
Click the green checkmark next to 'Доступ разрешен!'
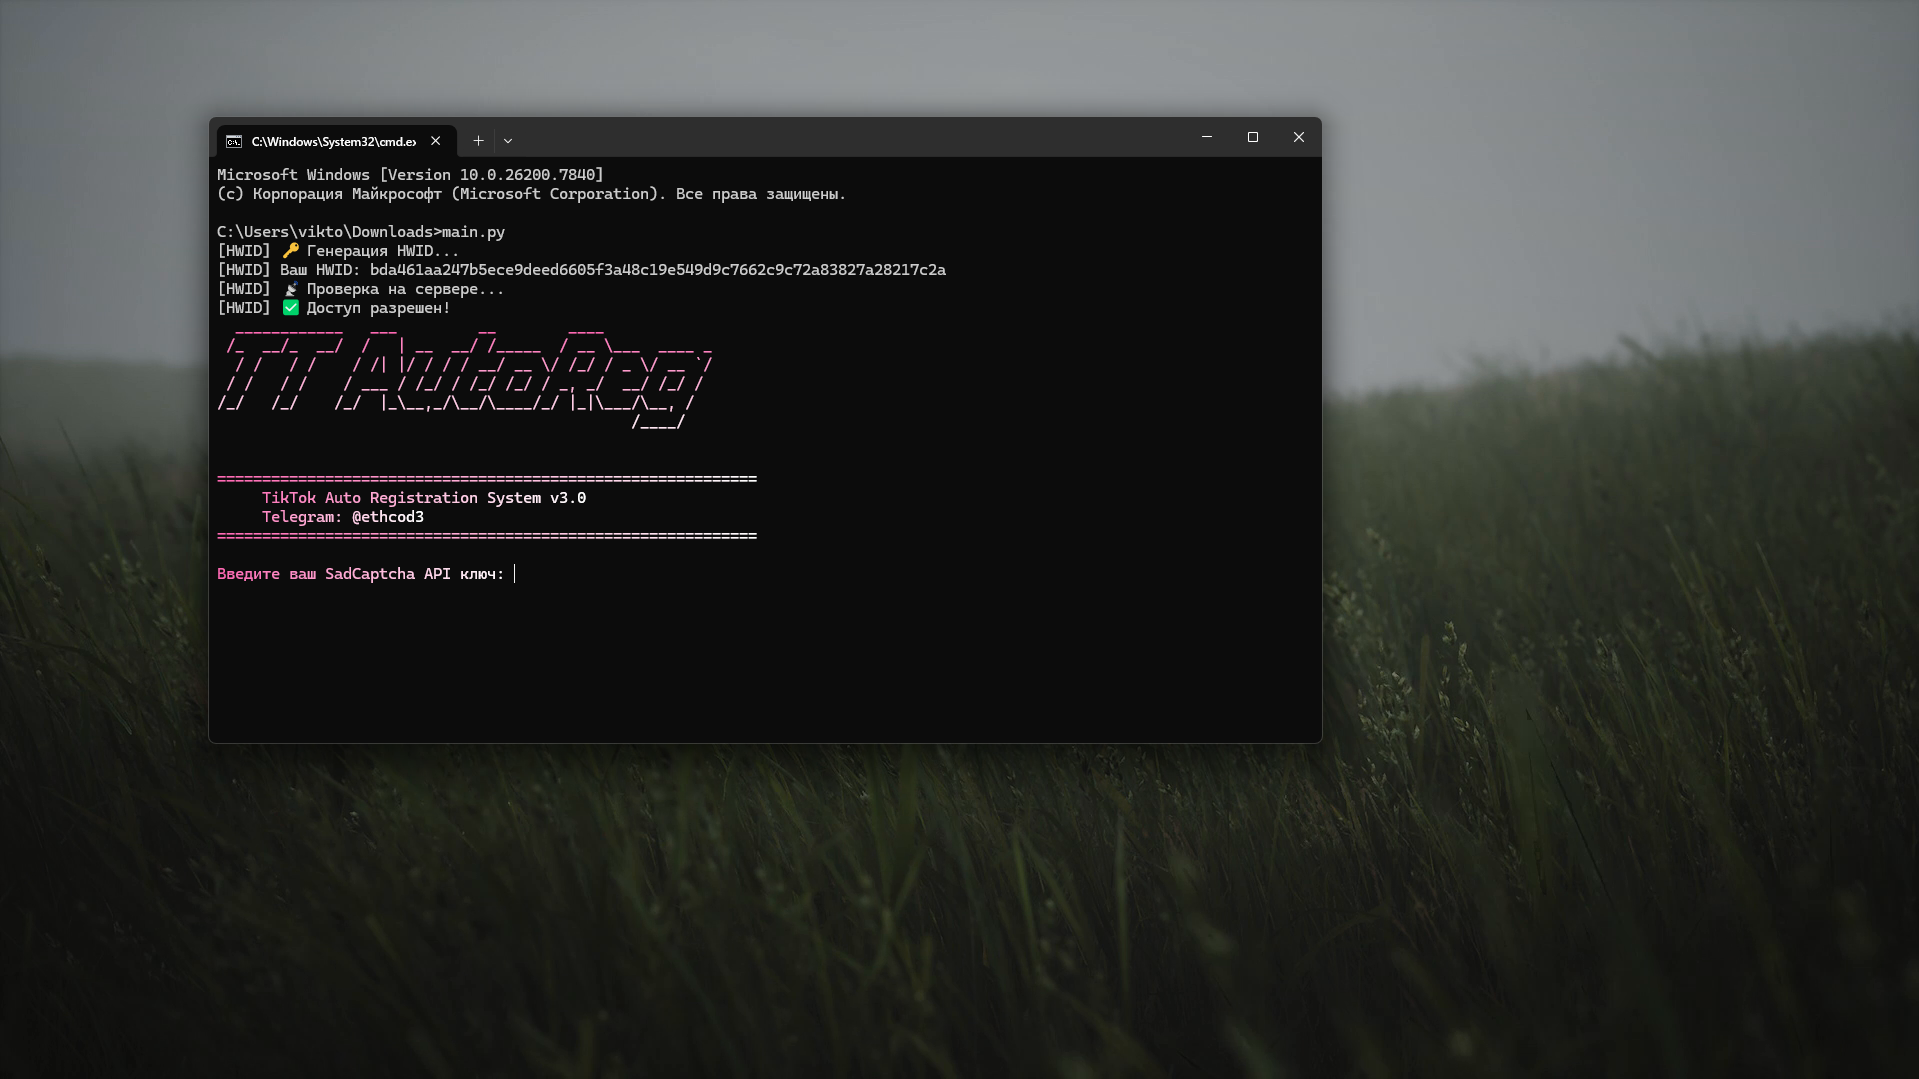coord(290,307)
